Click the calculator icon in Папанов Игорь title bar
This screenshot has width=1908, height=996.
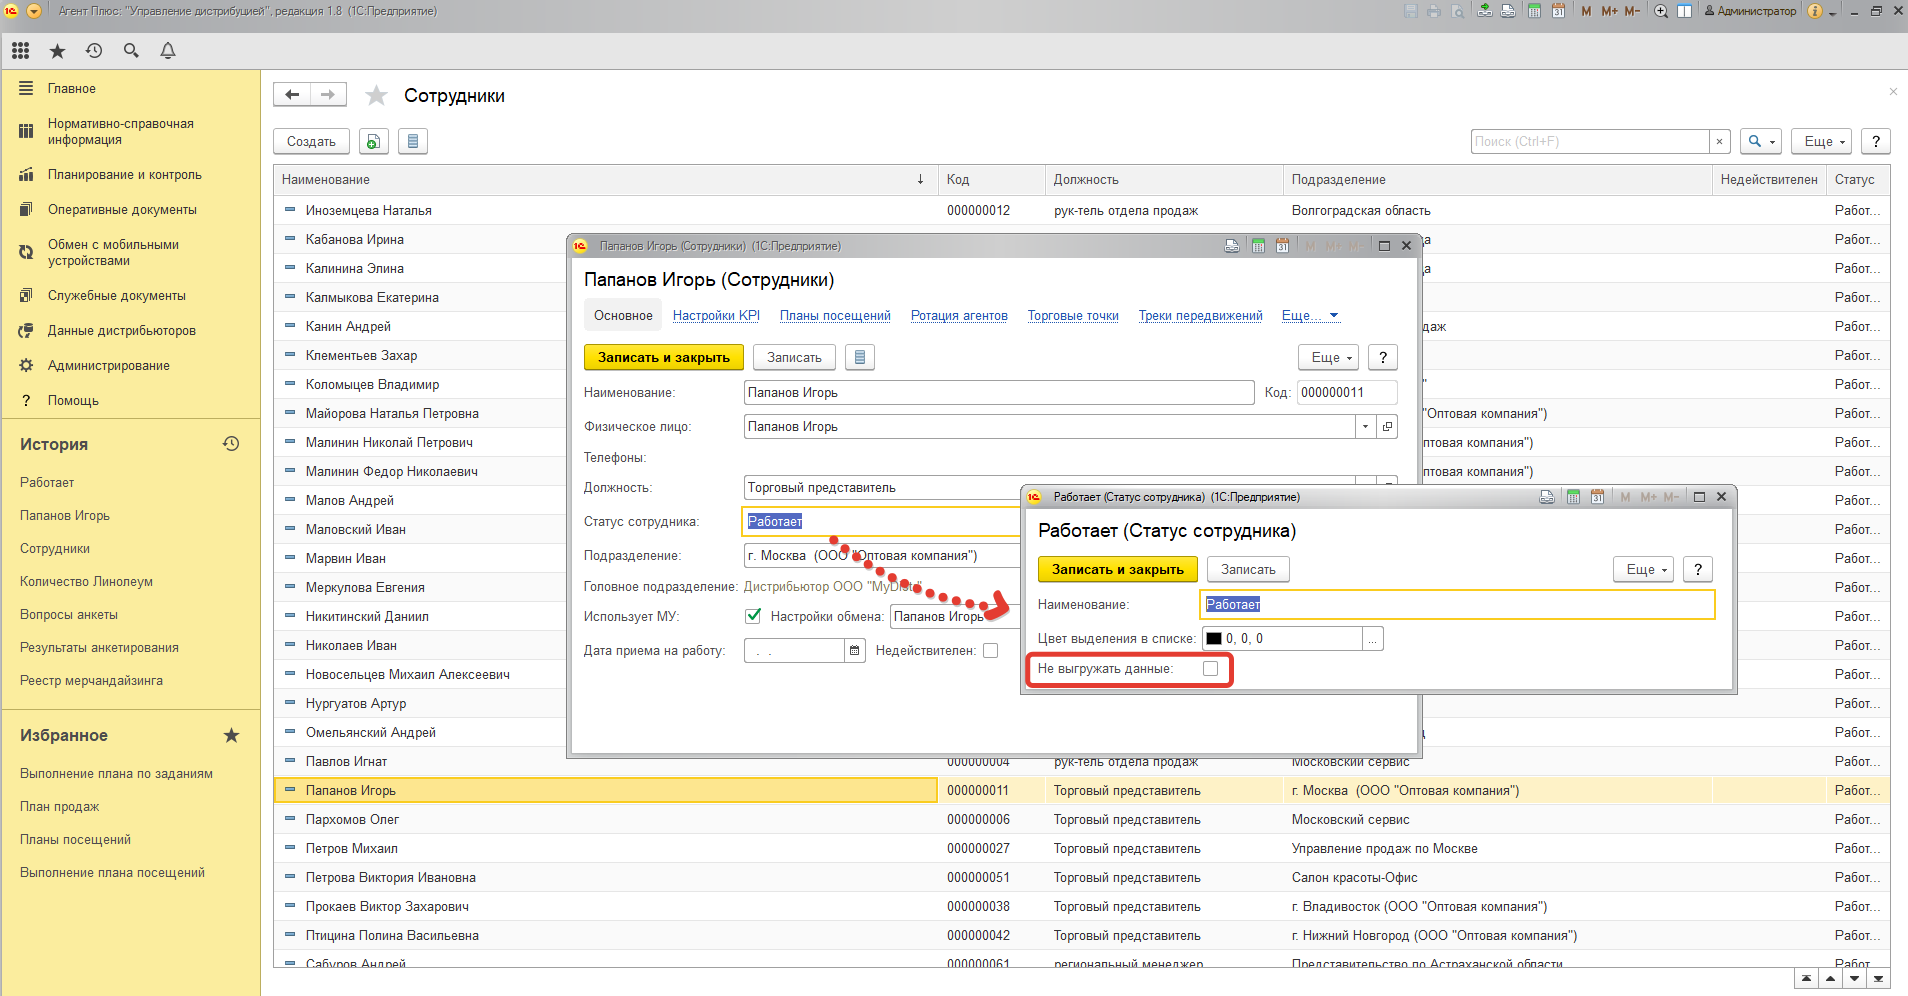pos(1258,246)
